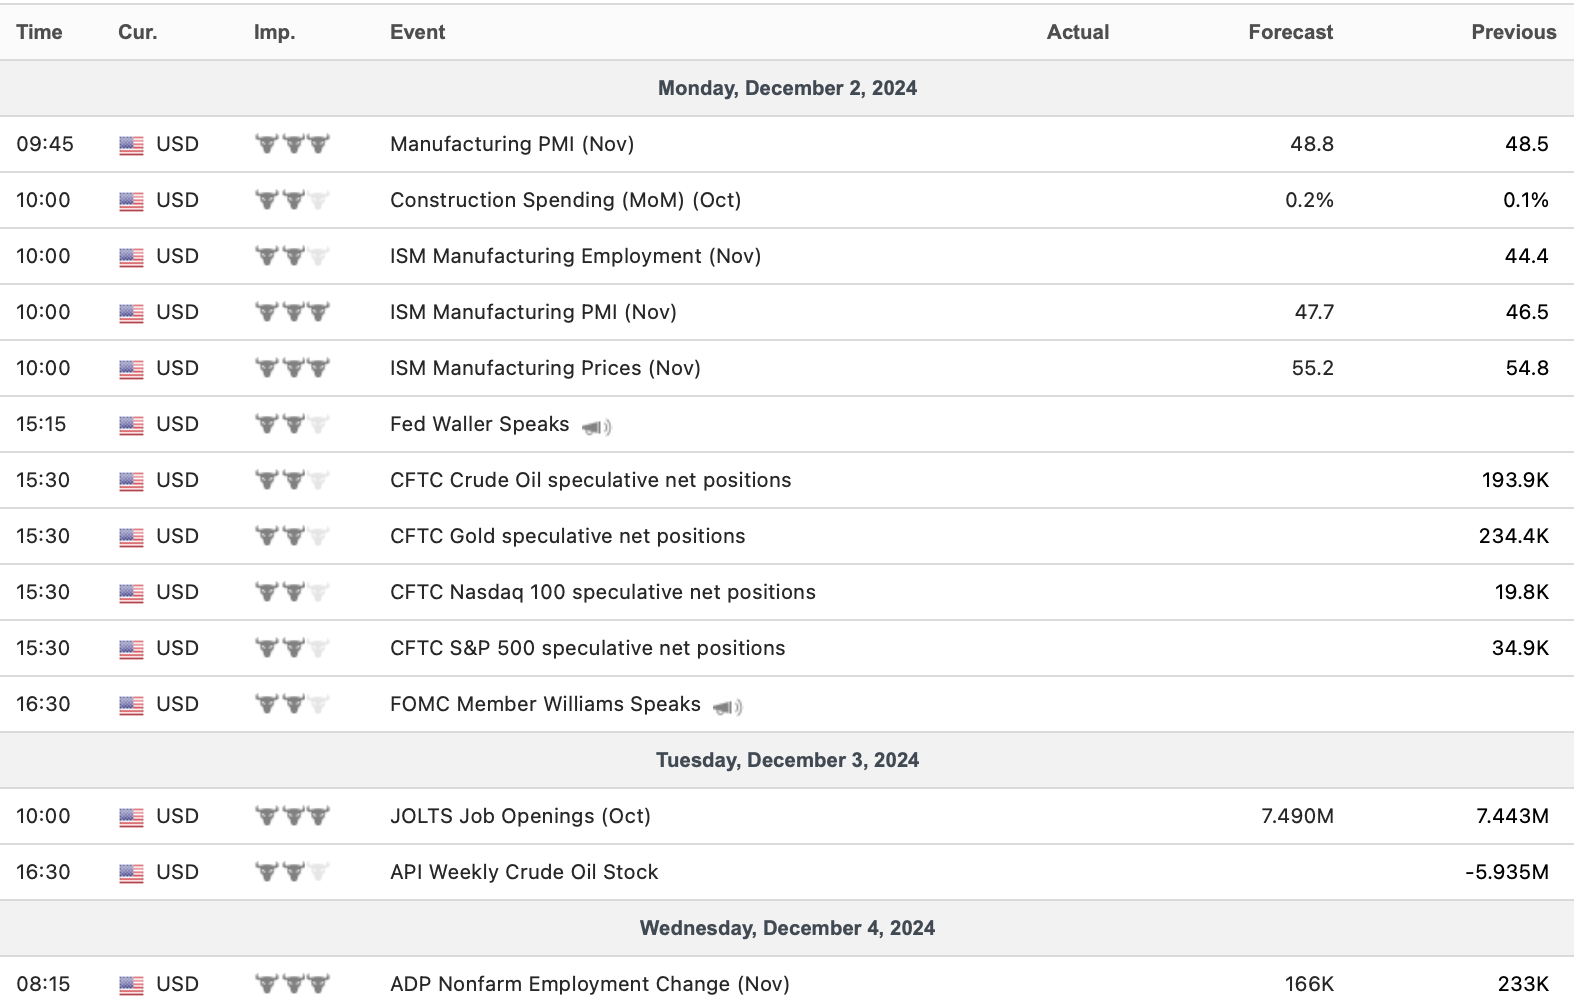Click the US flag in the JOLTS Job Openings row
This screenshot has height=1006, width=1574.
pyautogui.click(x=131, y=817)
